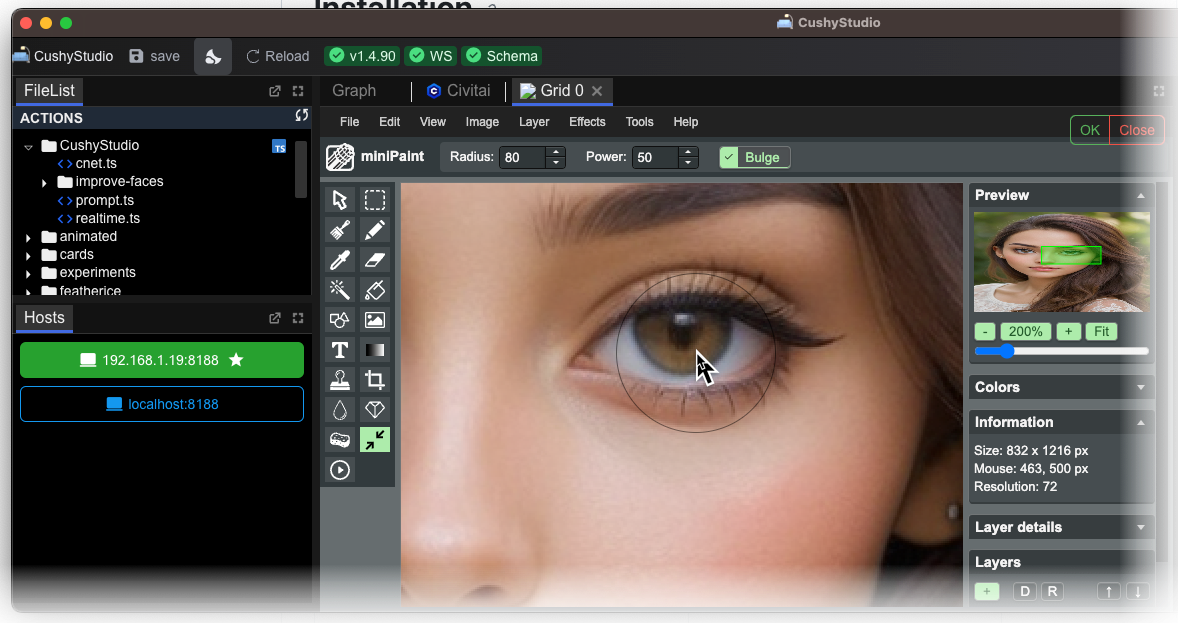Select the Brush tool in miniPaint

340,230
